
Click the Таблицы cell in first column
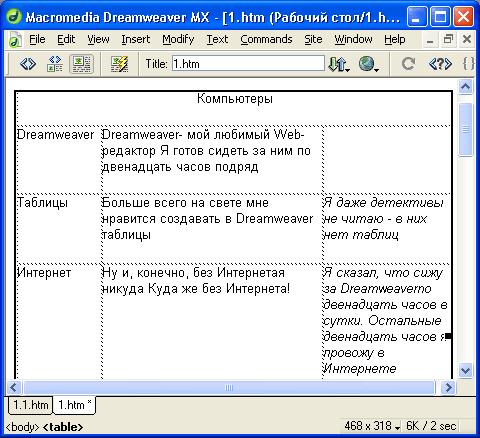tap(42, 203)
